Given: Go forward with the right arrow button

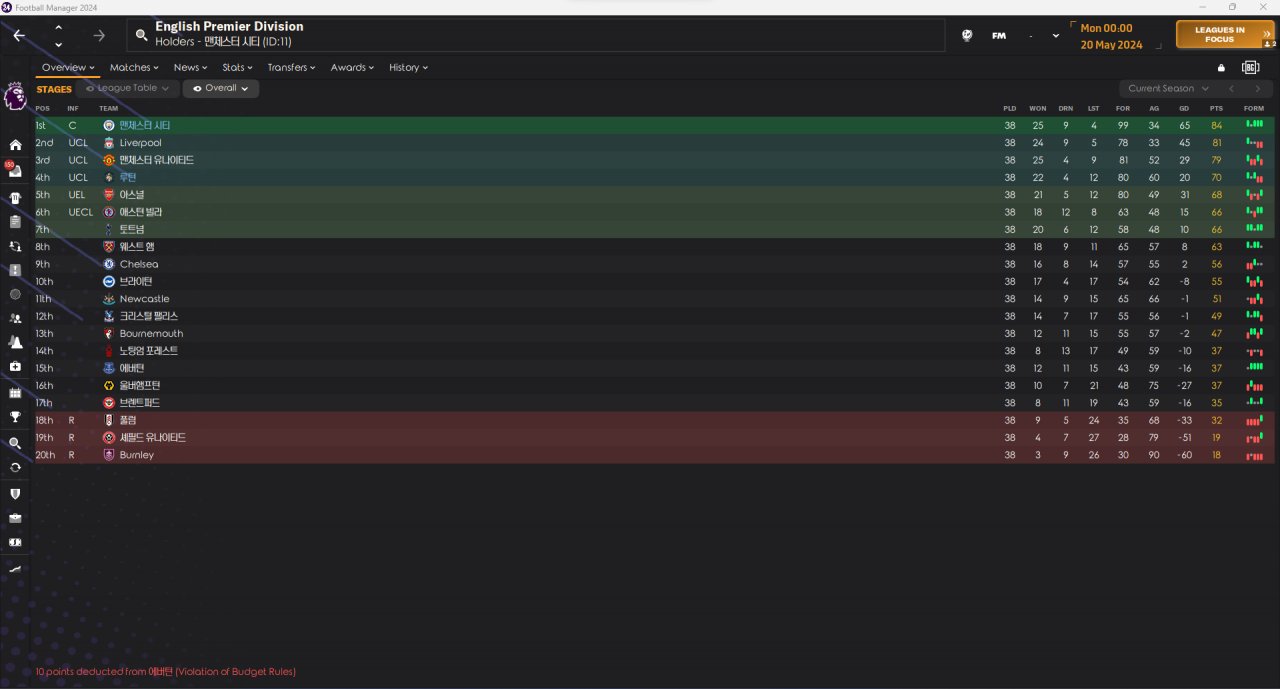Looking at the screenshot, I should pos(99,35).
